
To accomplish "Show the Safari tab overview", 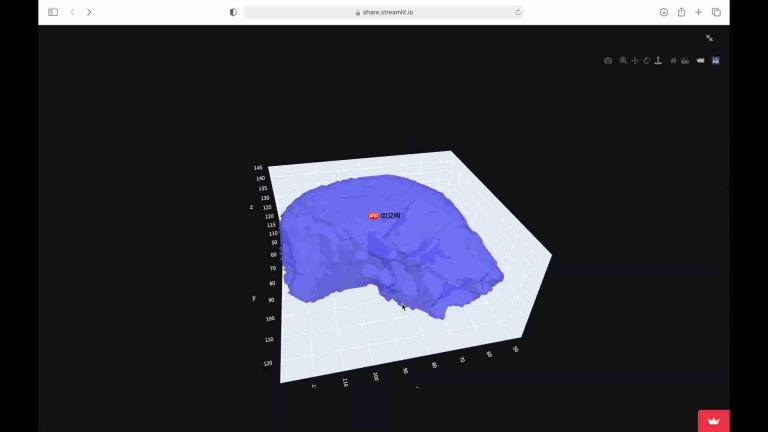I will coord(716,12).
